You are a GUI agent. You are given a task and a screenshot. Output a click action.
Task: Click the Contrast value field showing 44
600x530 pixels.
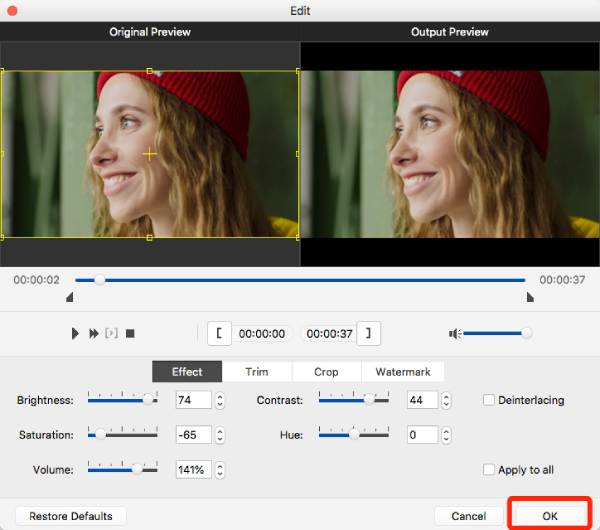point(422,400)
